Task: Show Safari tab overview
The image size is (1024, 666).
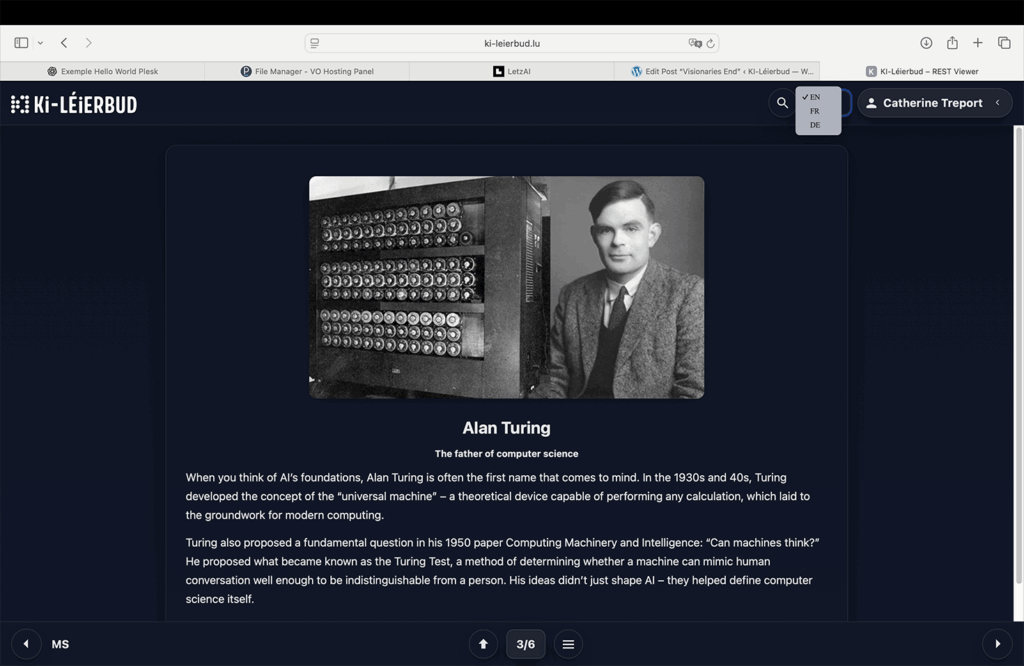Action: (x=1004, y=43)
